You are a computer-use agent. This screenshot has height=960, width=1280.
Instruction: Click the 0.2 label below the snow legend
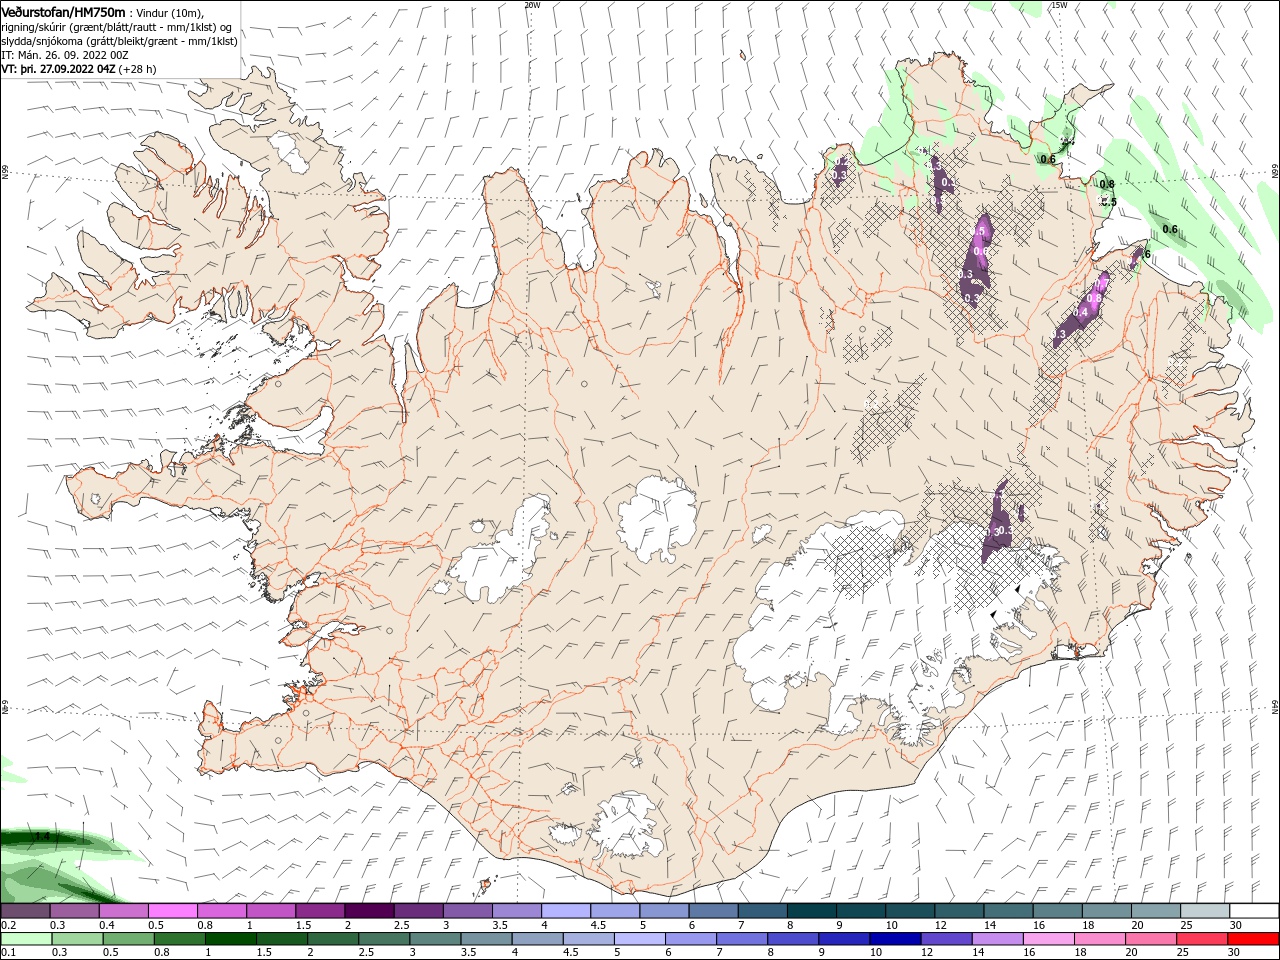click(7, 925)
